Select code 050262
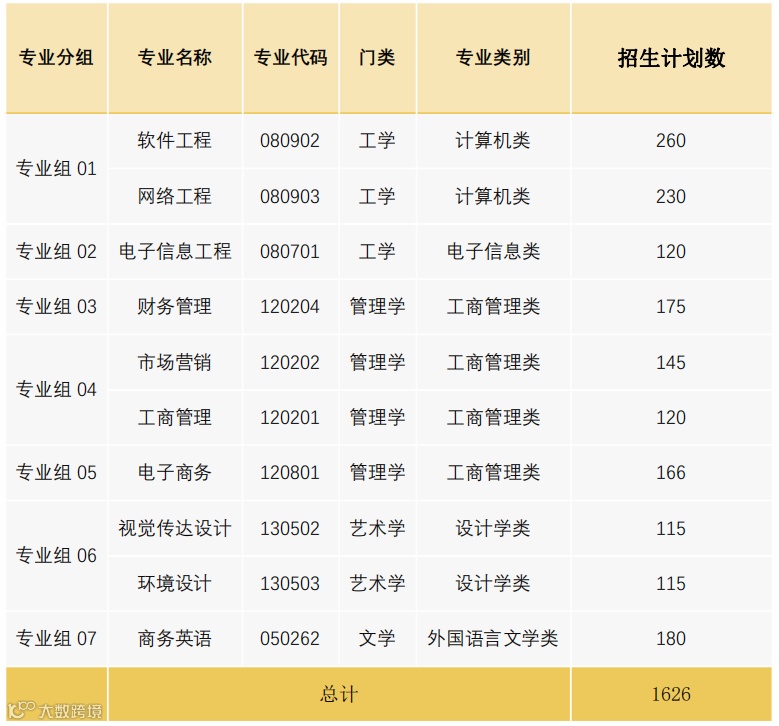779x726 pixels. pos(290,639)
